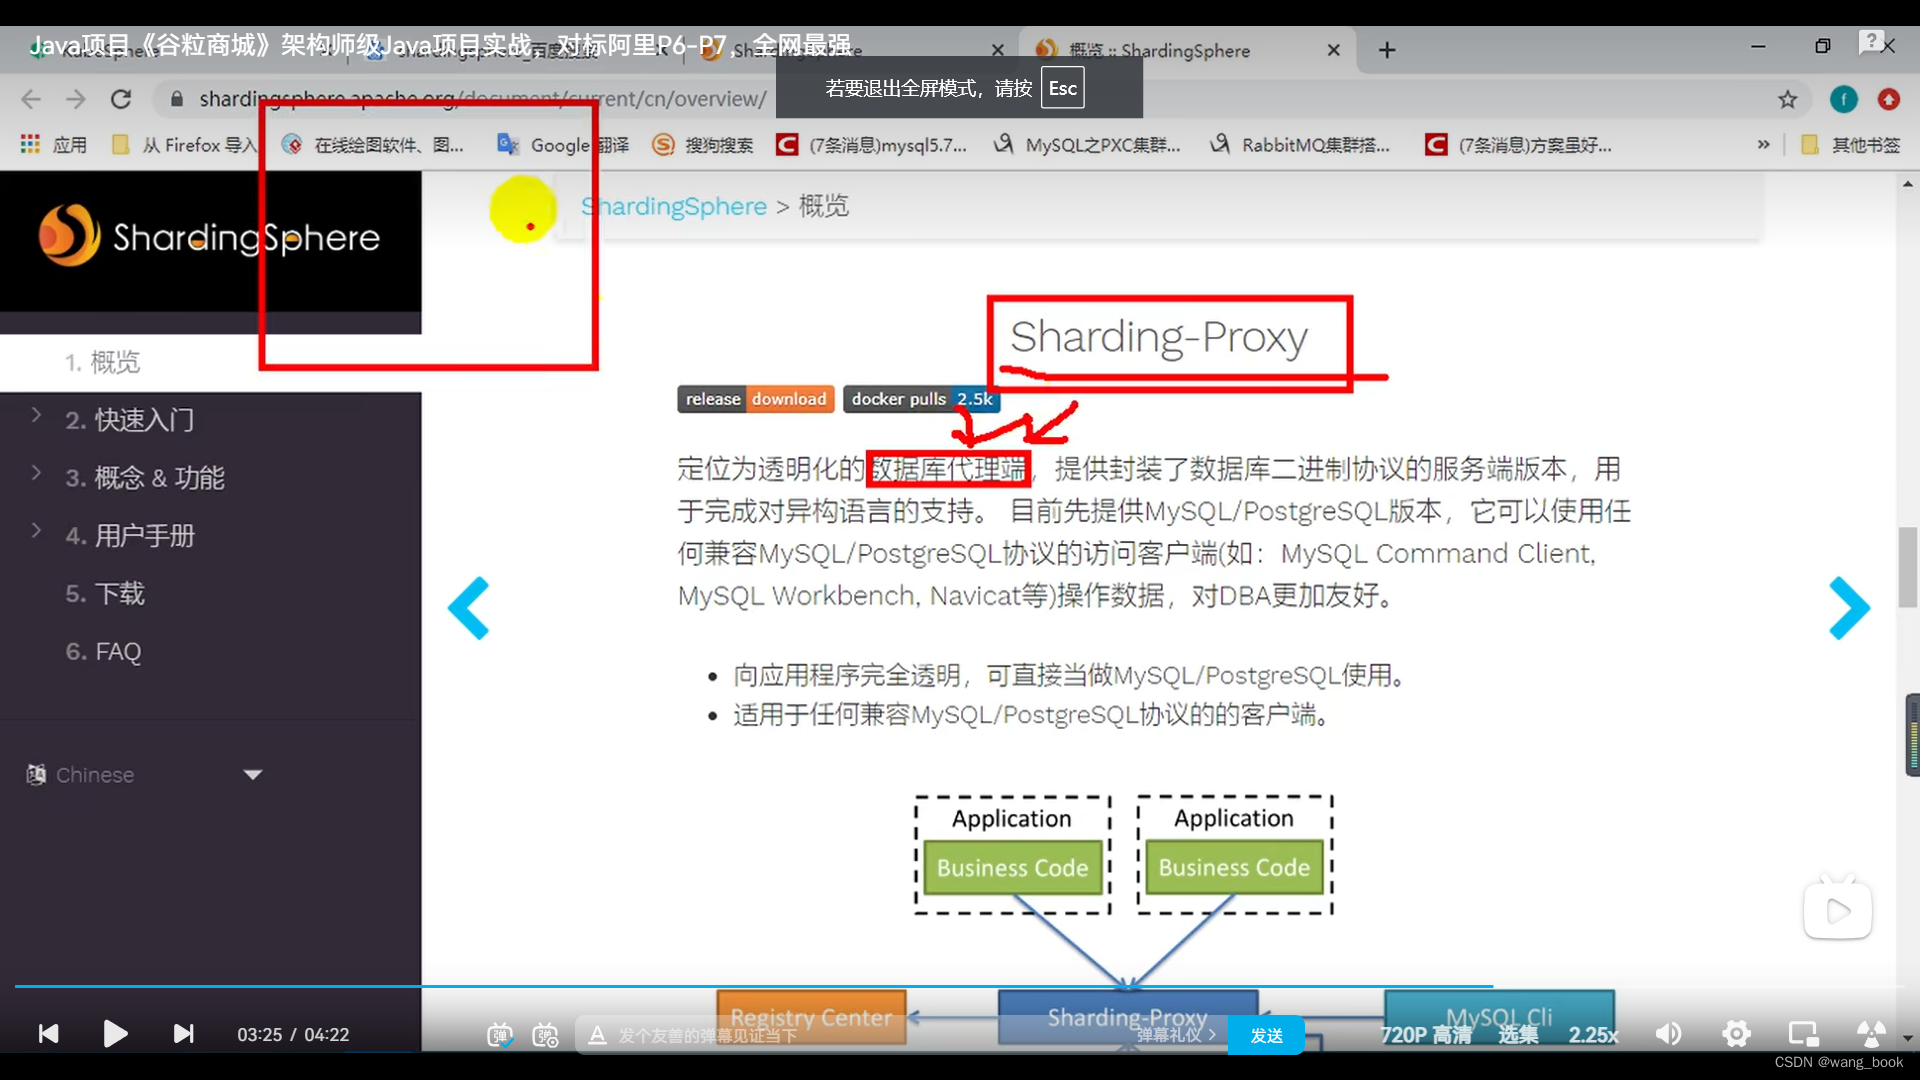This screenshot has height=1080, width=1920.
Task: Skip to the previous video
Action: coord(48,1034)
